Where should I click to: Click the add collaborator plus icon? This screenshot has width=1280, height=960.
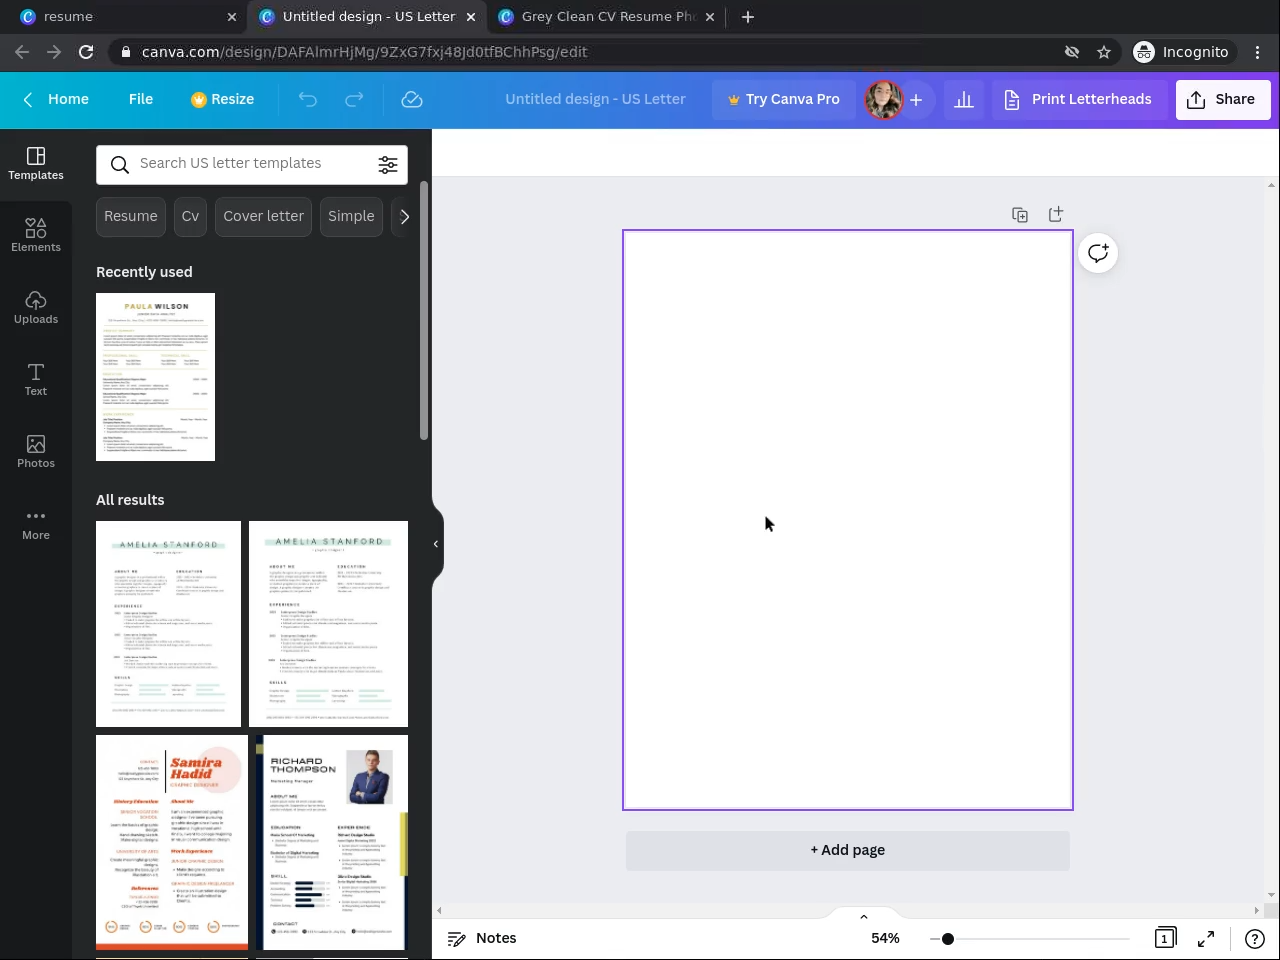(916, 99)
